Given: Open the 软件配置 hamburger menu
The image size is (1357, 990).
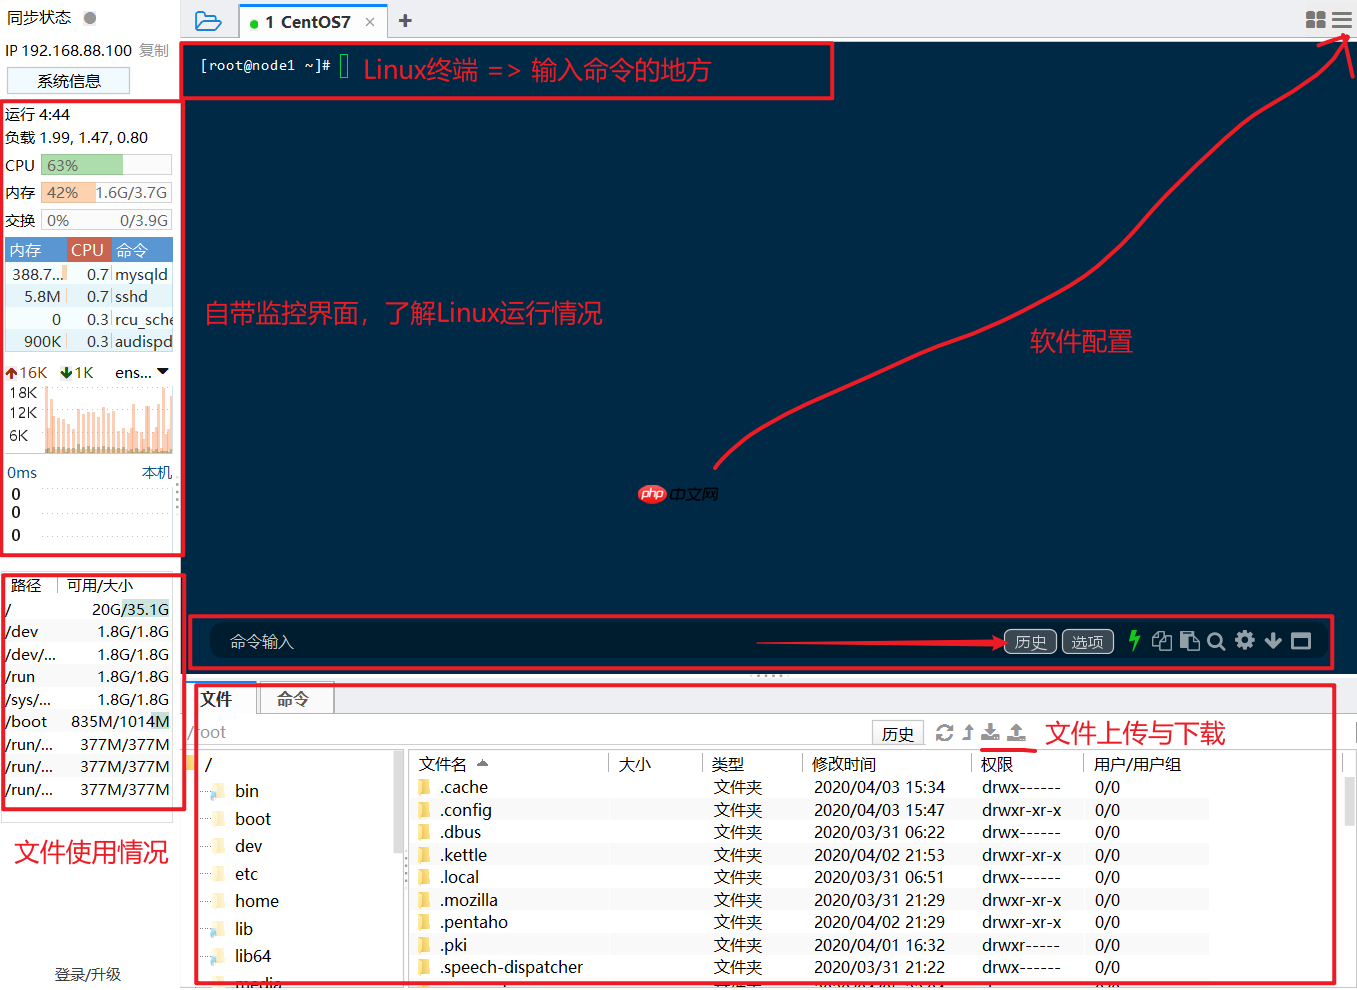Looking at the screenshot, I should coord(1343,18).
